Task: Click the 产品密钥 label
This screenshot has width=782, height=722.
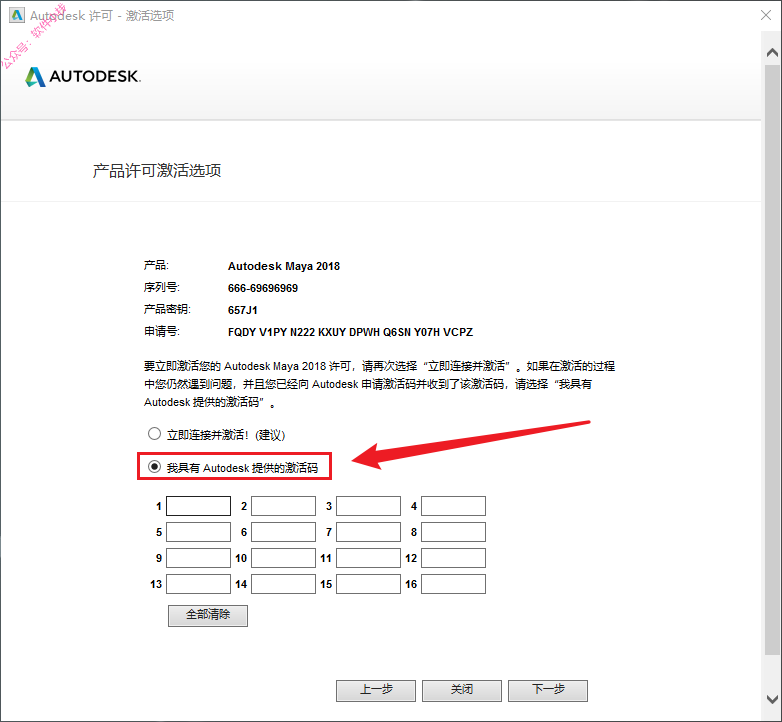Action: click(167, 310)
